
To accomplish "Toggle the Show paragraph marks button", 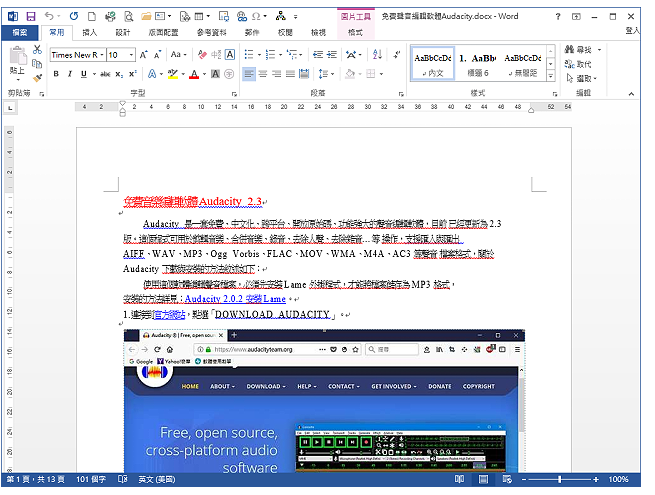I will (396, 54).
